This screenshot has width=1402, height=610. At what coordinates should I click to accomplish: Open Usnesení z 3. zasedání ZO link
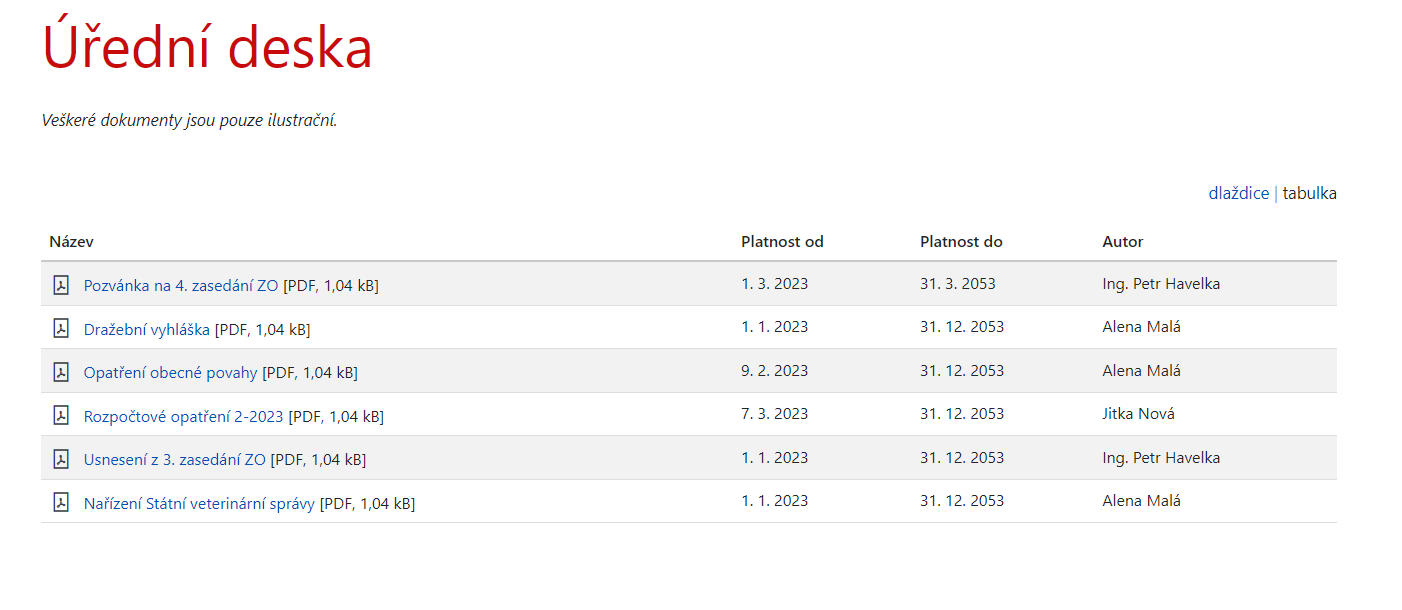[174, 459]
